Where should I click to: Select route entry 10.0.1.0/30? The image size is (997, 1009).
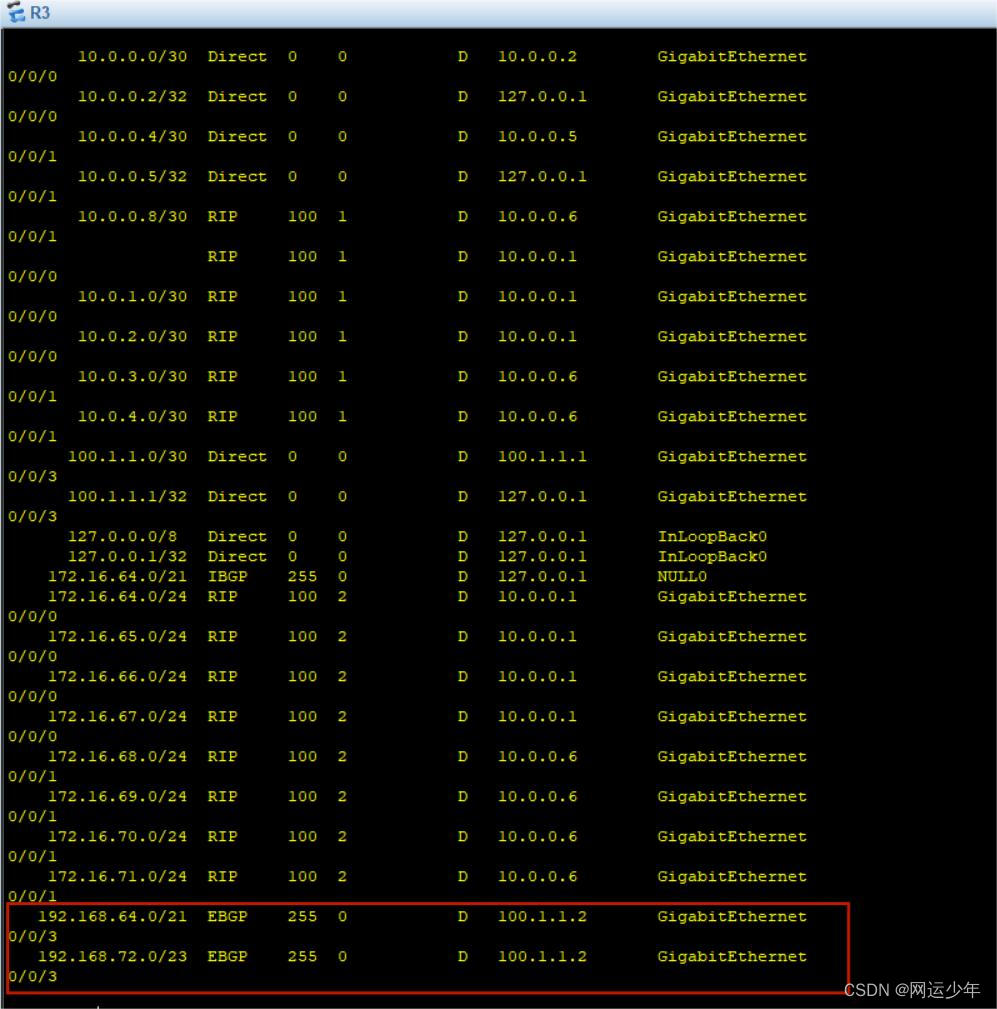[133, 297]
